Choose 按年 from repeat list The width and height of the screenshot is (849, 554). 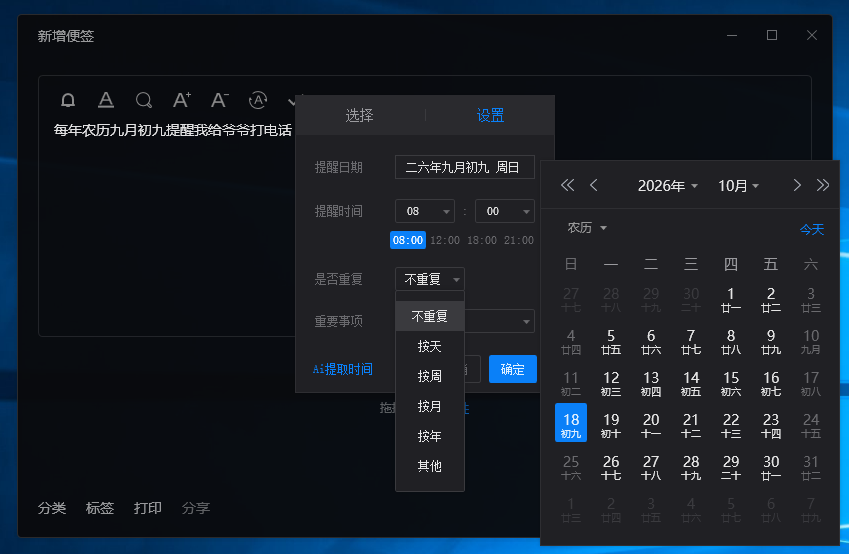pyautogui.click(x=430, y=436)
